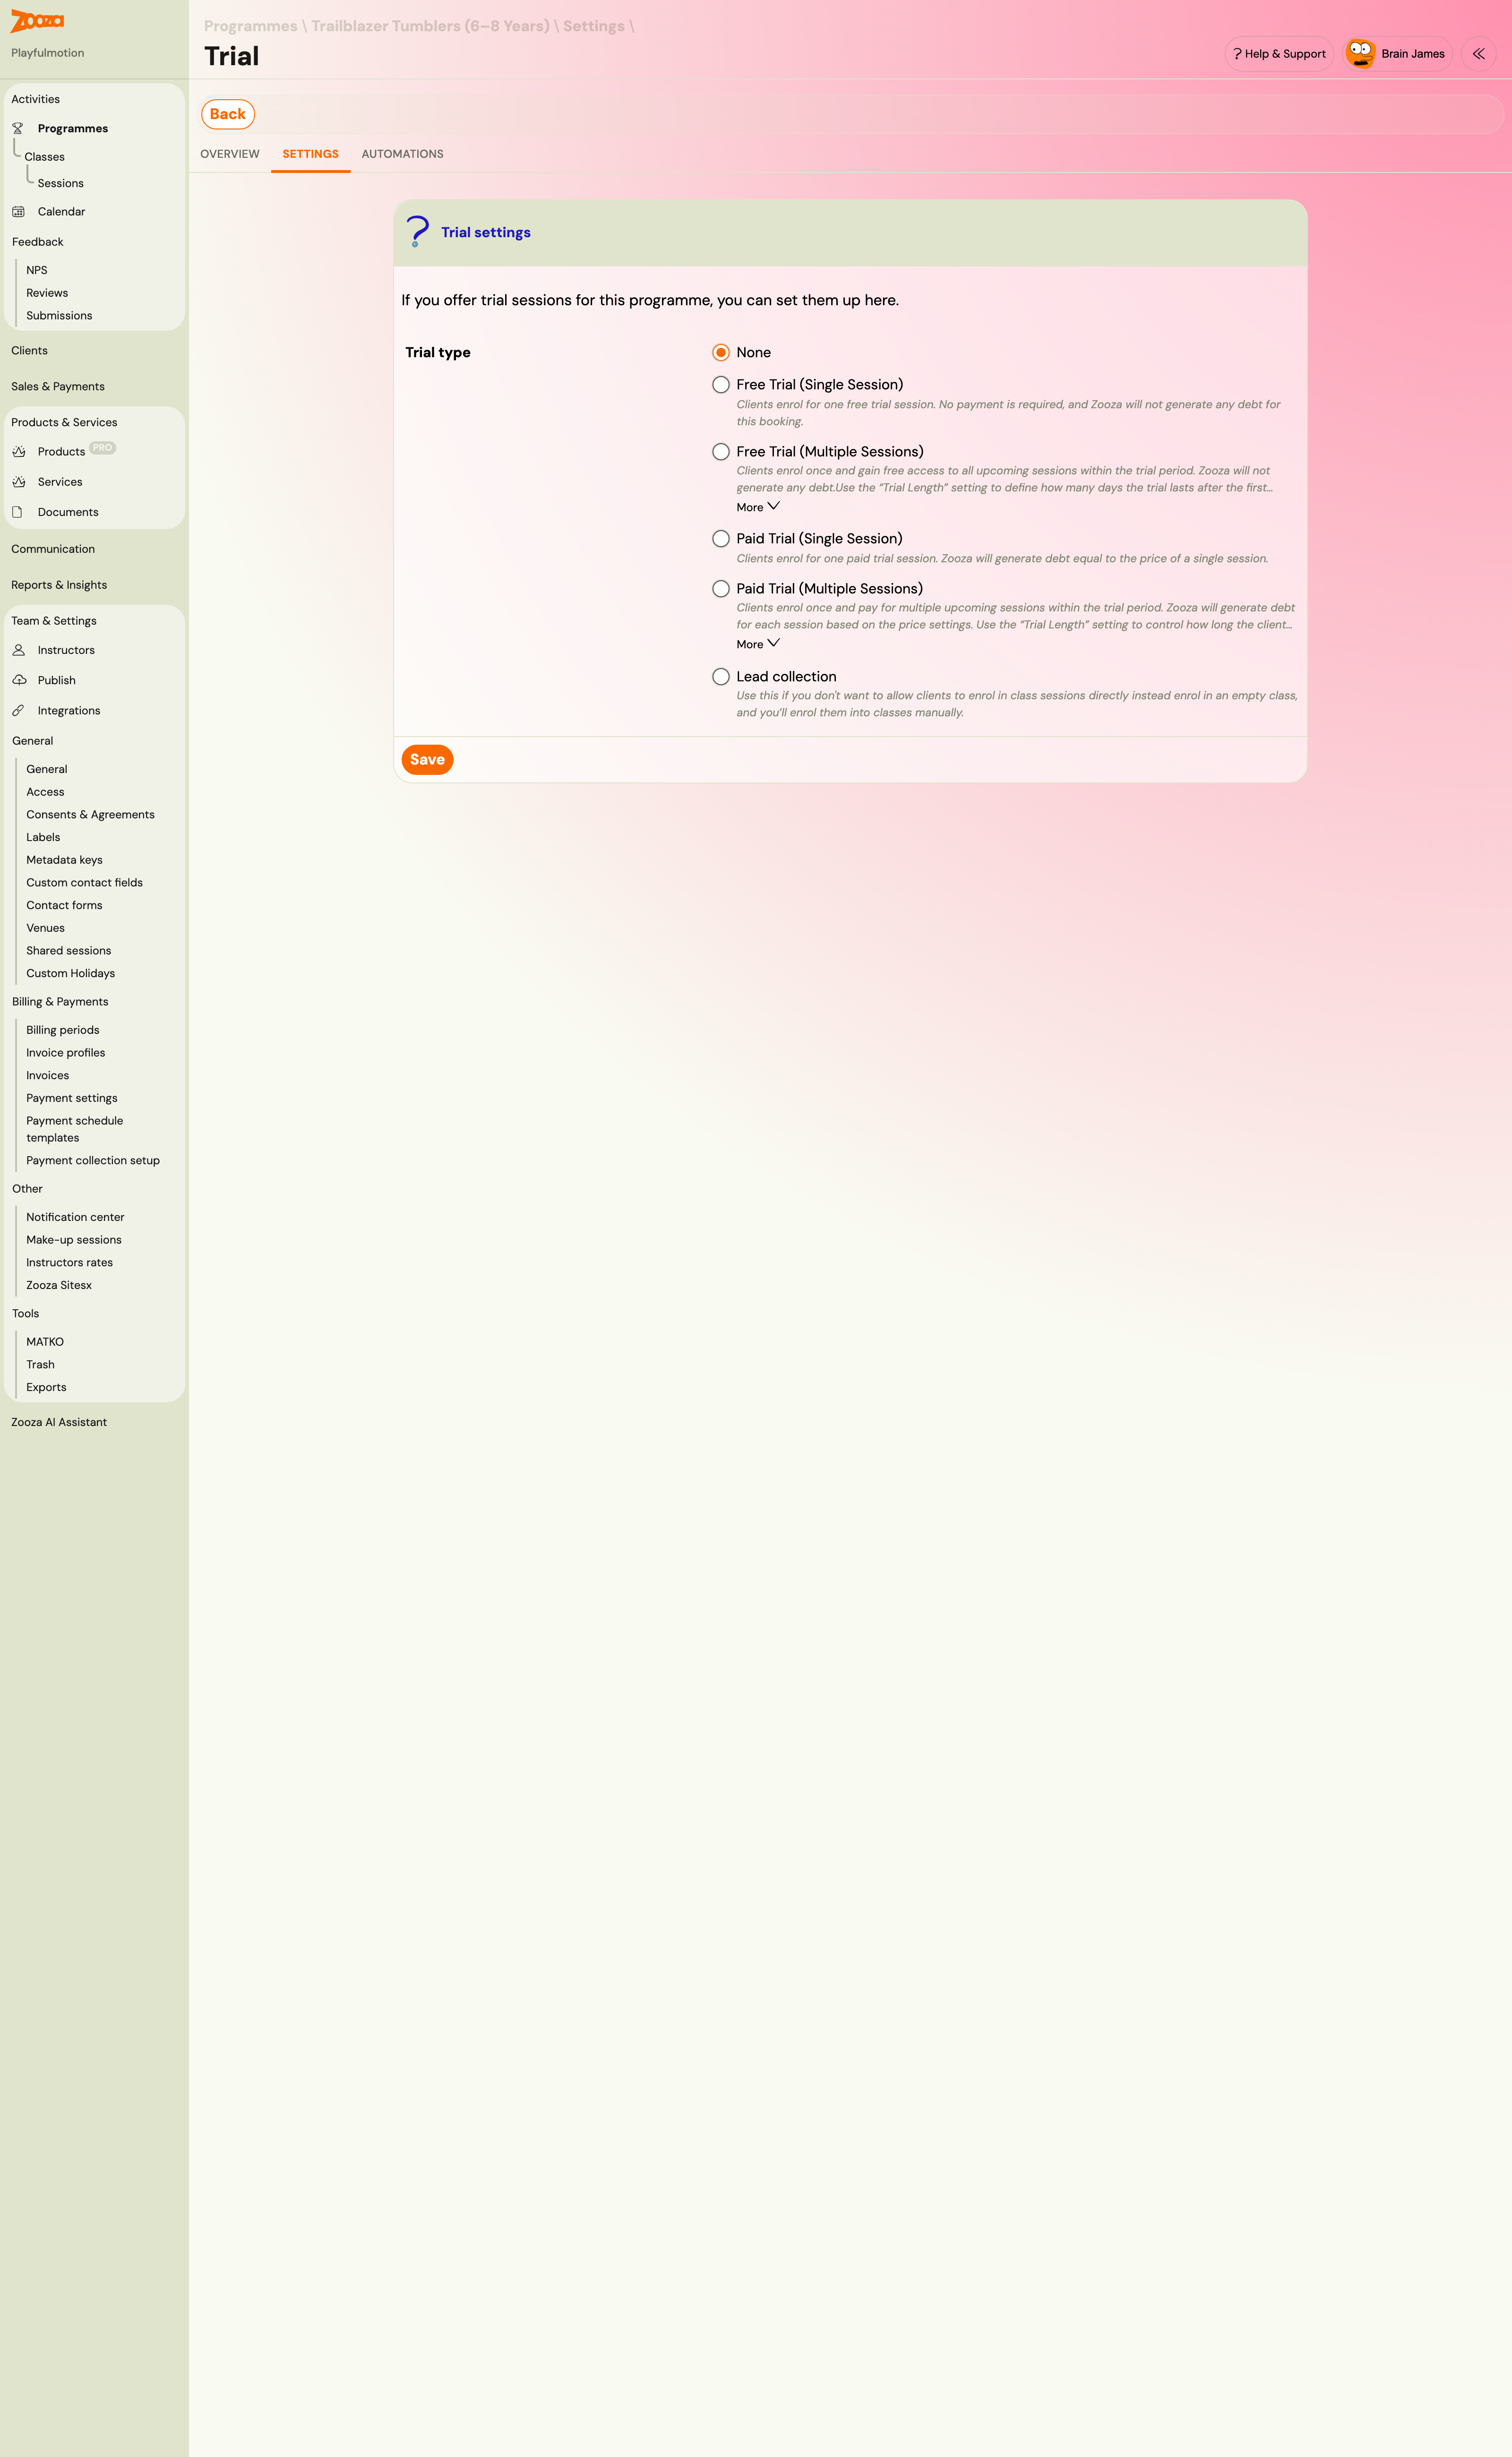Open Custom Holidays in sidebar

click(70, 973)
